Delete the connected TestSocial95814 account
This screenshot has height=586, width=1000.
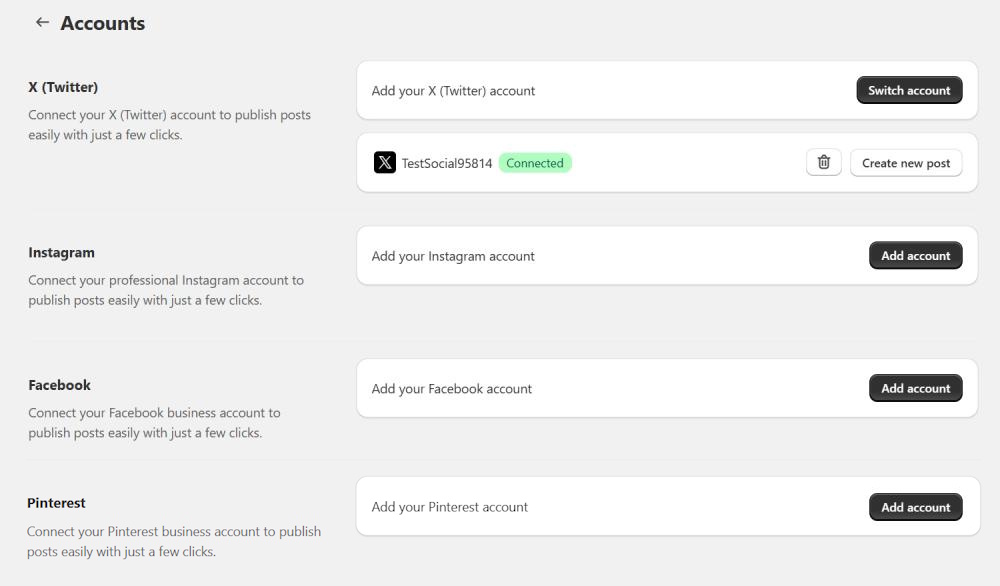(823, 163)
